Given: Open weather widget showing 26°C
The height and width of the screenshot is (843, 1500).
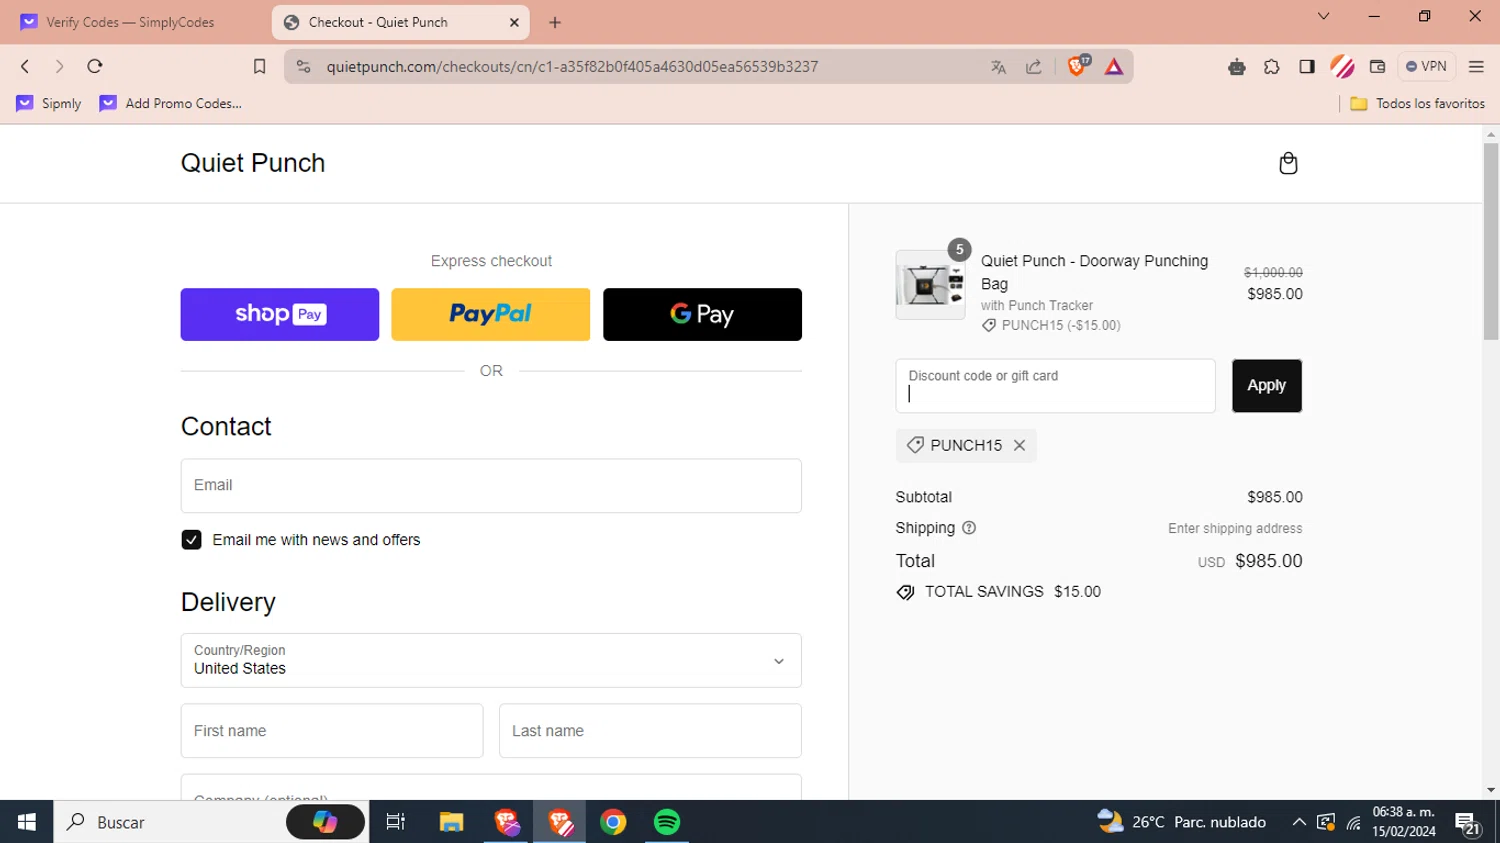Looking at the screenshot, I should coord(1181,822).
